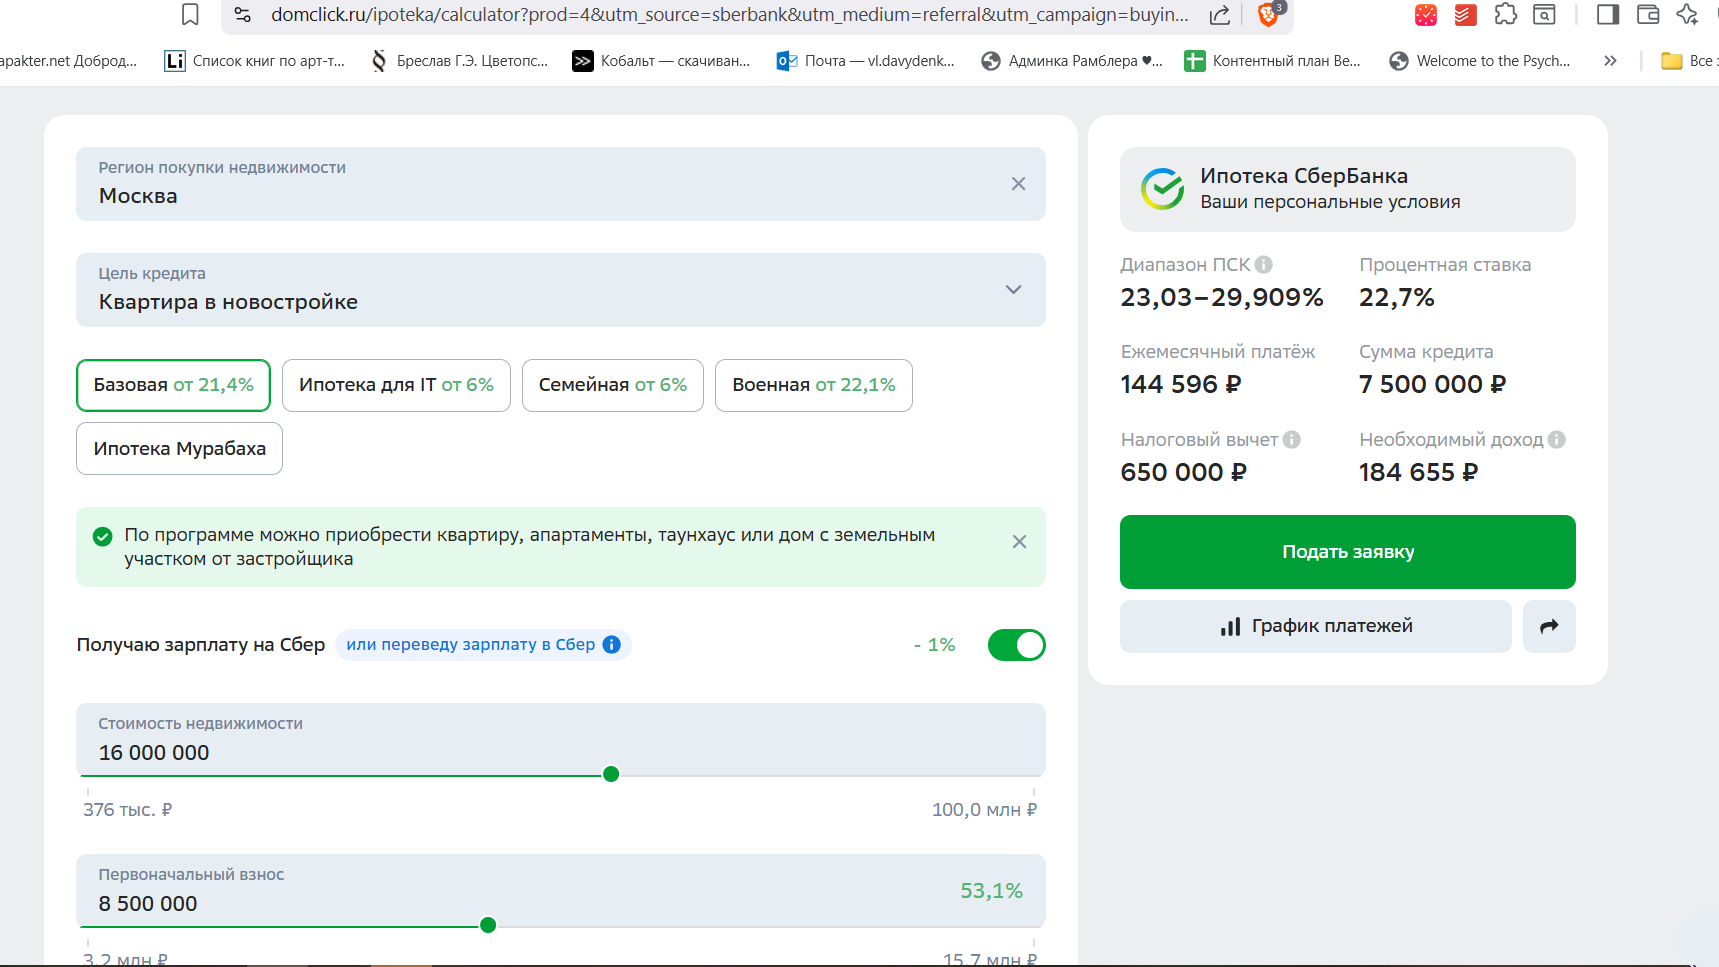Click the '376 тыс. ₽' slider minimum label

point(128,810)
